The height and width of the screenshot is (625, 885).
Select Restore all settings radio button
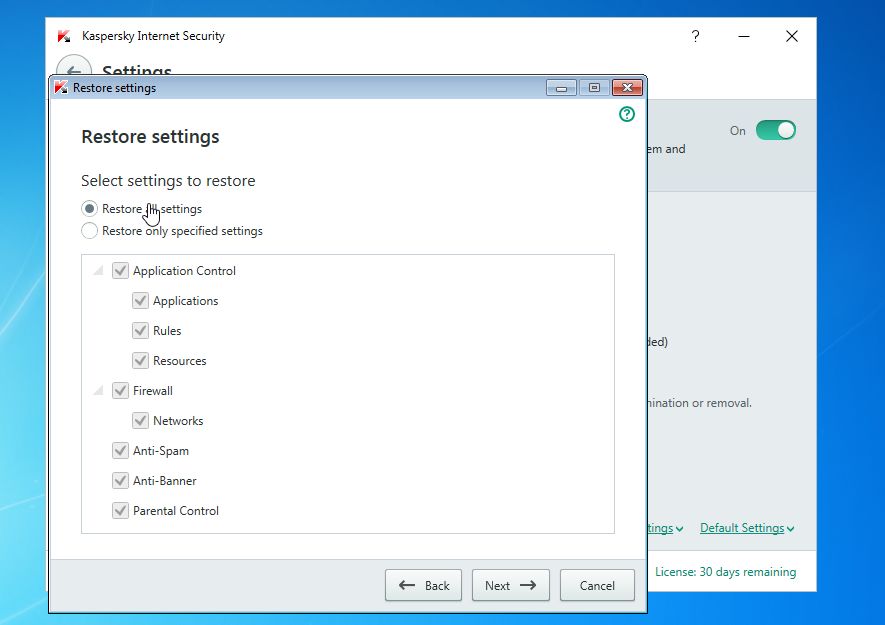point(89,209)
